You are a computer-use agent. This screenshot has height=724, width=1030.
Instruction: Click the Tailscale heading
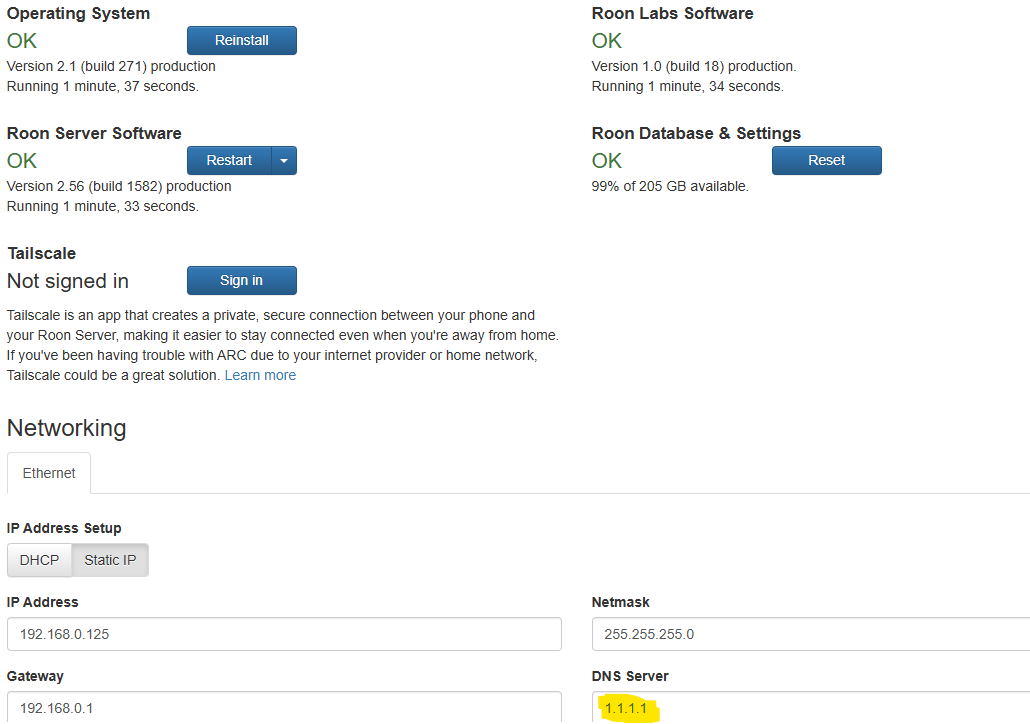point(41,254)
